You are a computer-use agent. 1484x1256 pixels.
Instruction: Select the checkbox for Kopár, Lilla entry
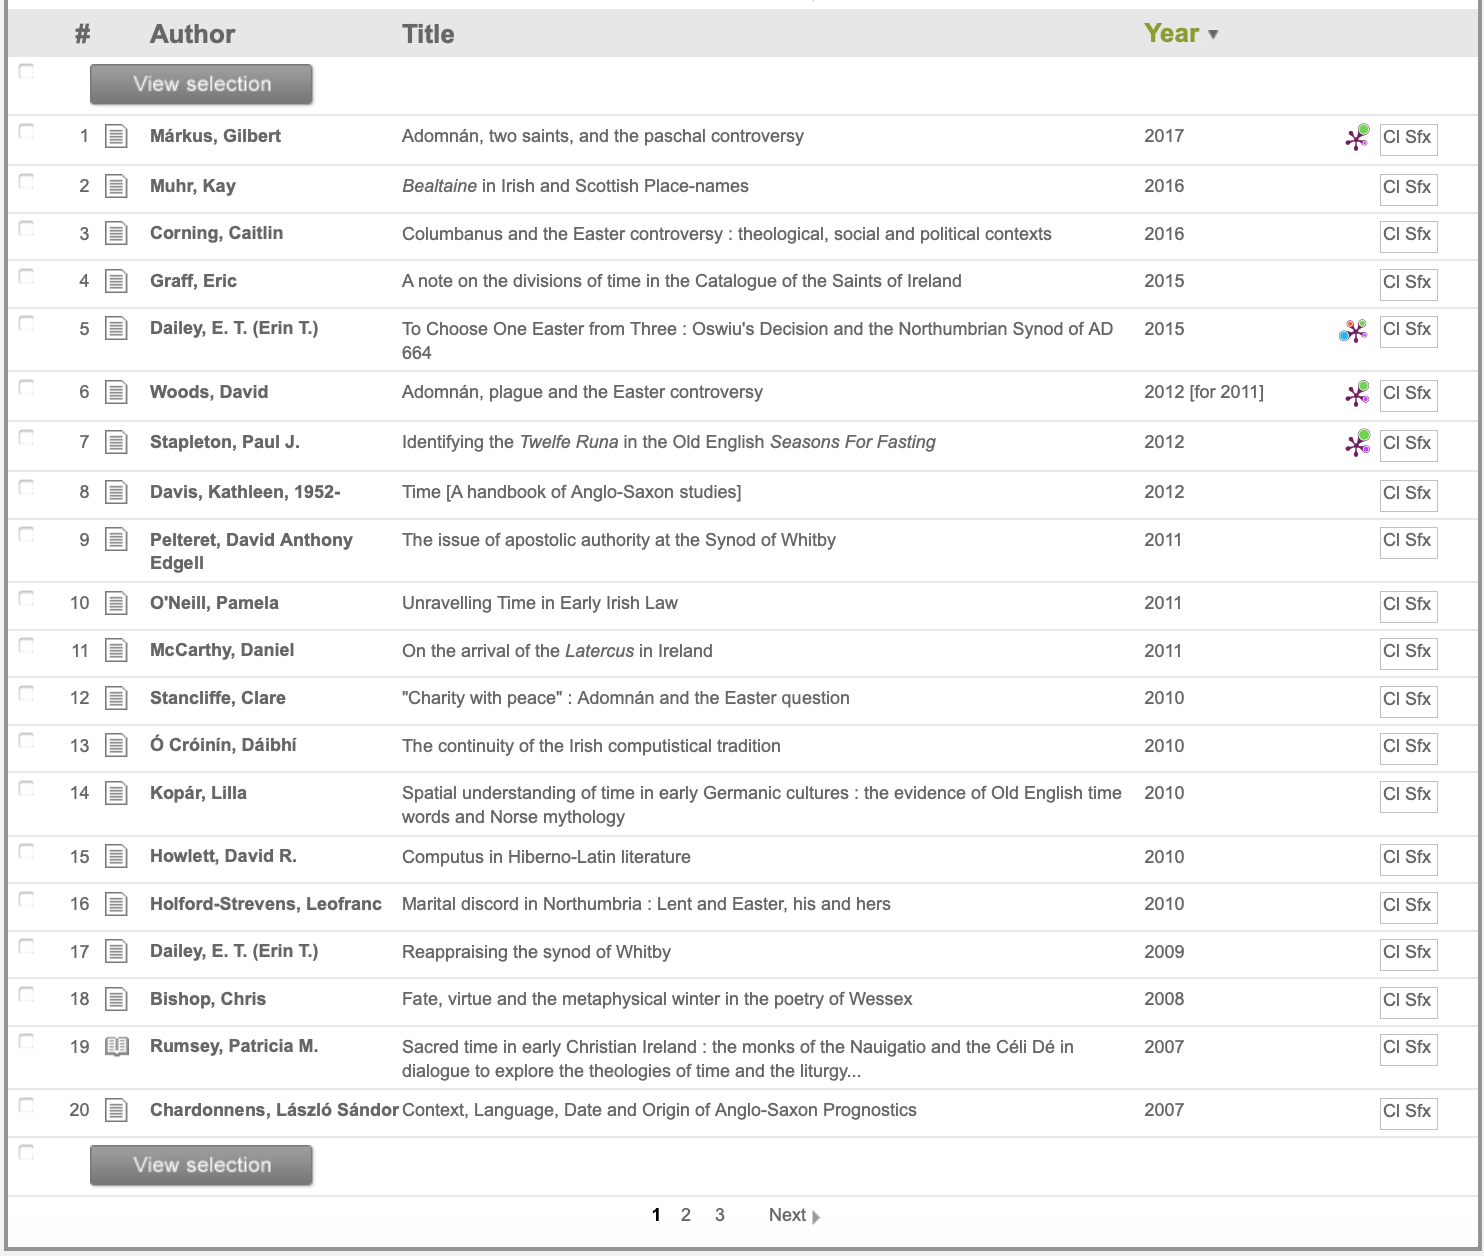(x=27, y=789)
